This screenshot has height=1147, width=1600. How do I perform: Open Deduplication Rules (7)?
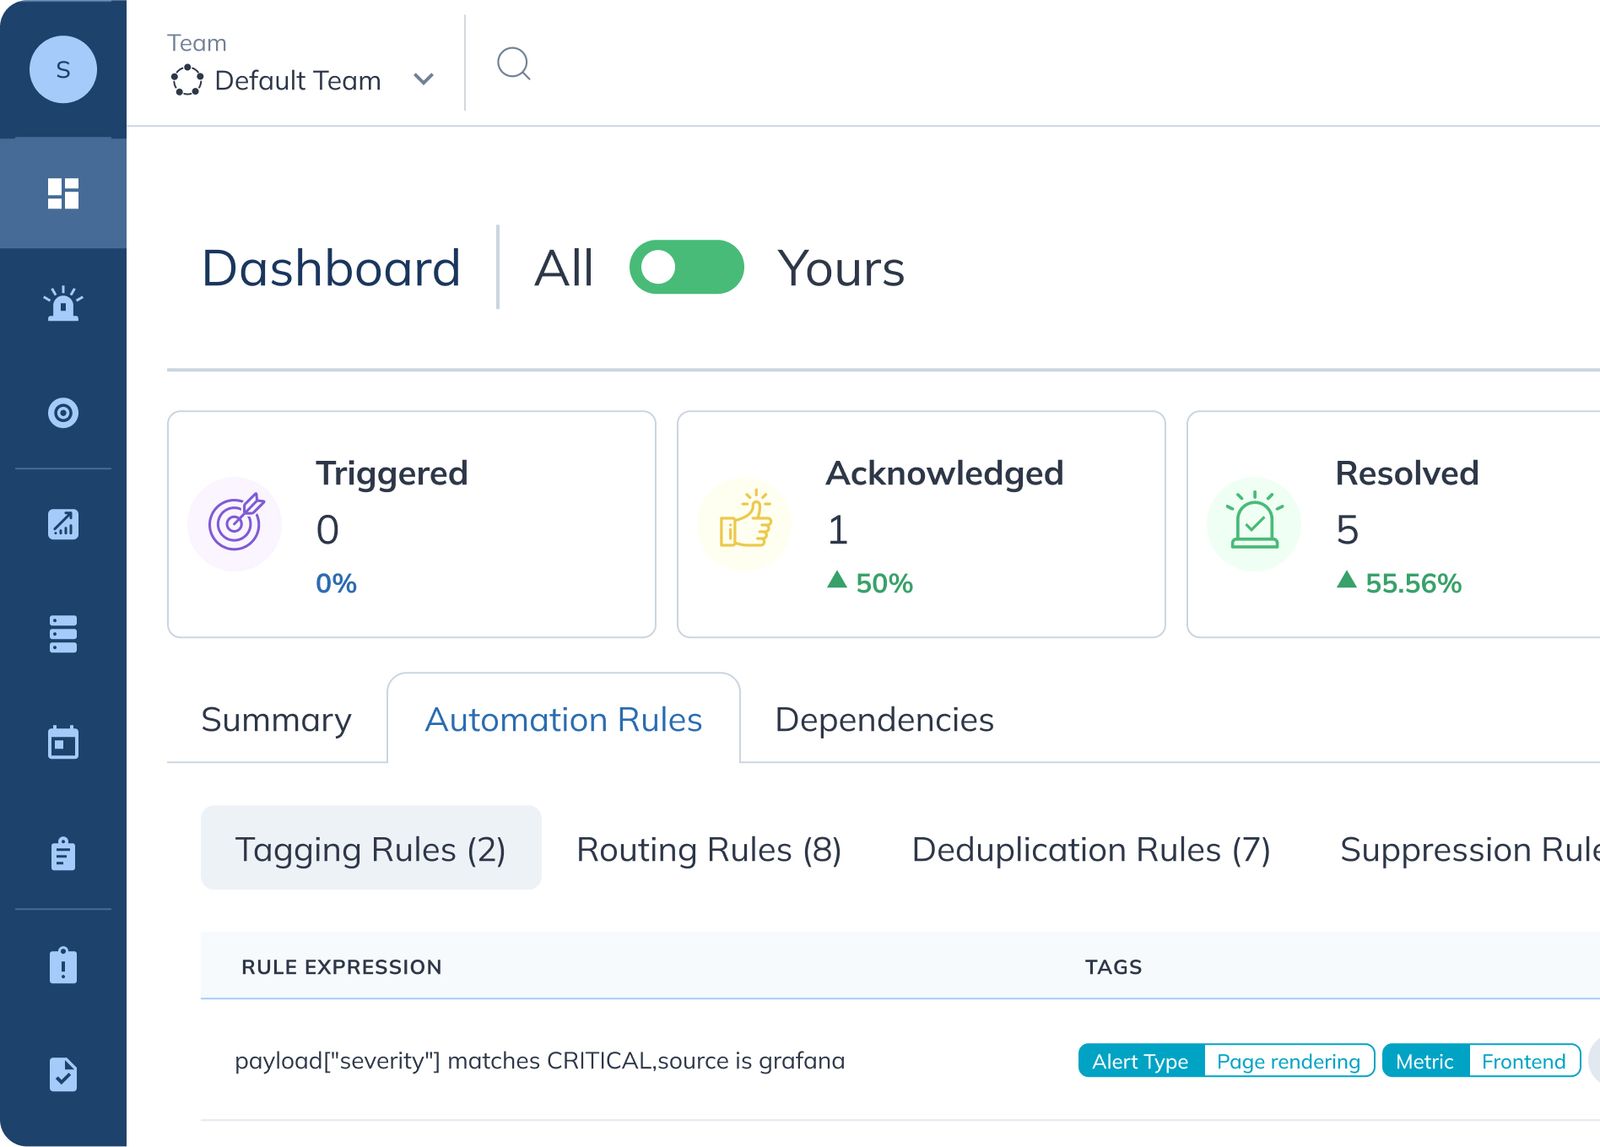click(x=1091, y=849)
